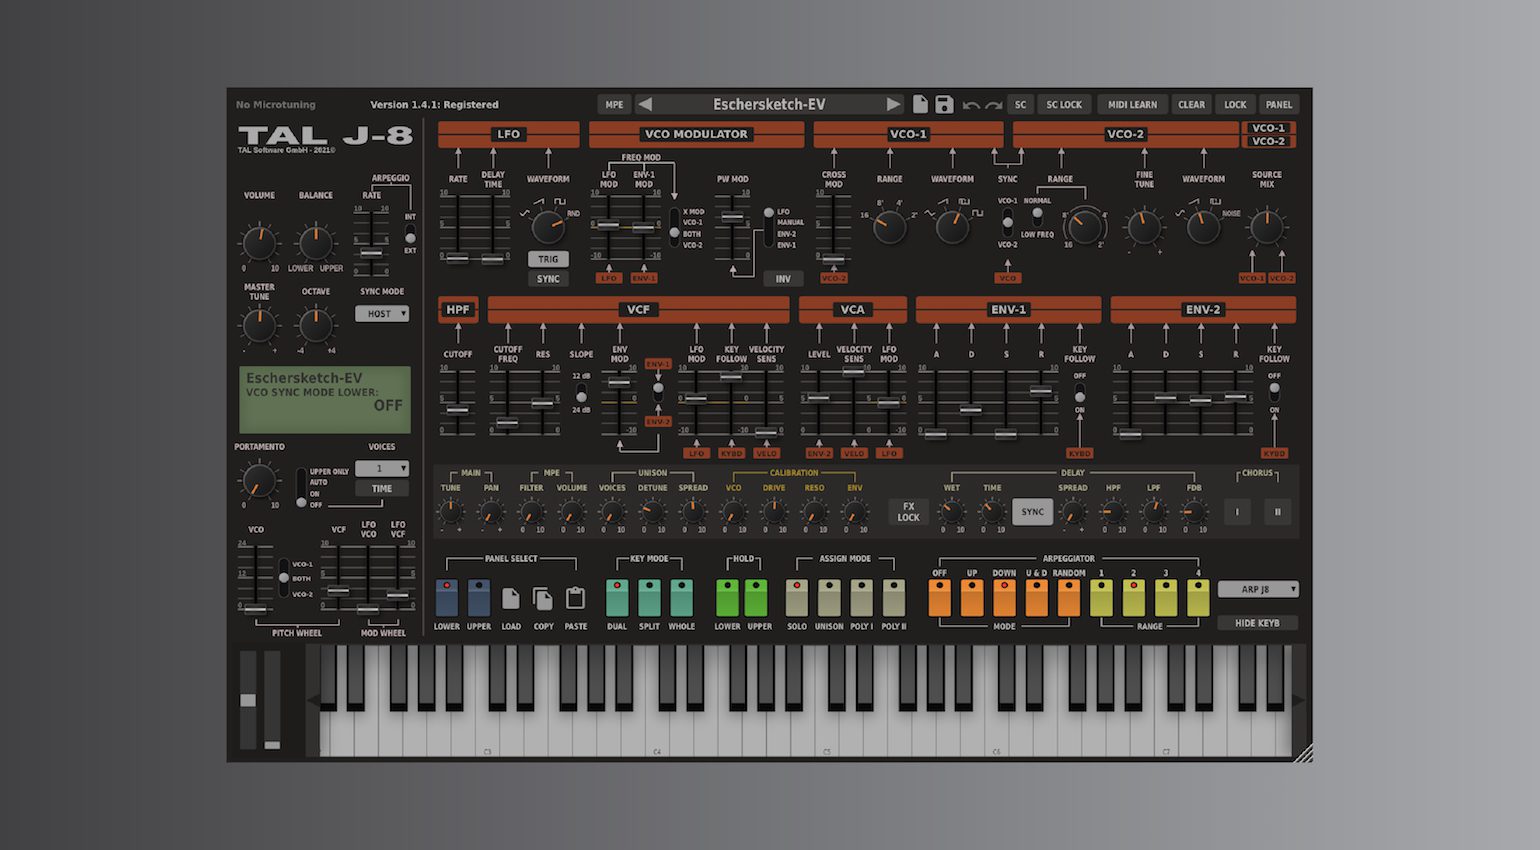Copy panel settings with the COPY icon
This screenshot has height=850, width=1540.
click(x=543, y=596)
